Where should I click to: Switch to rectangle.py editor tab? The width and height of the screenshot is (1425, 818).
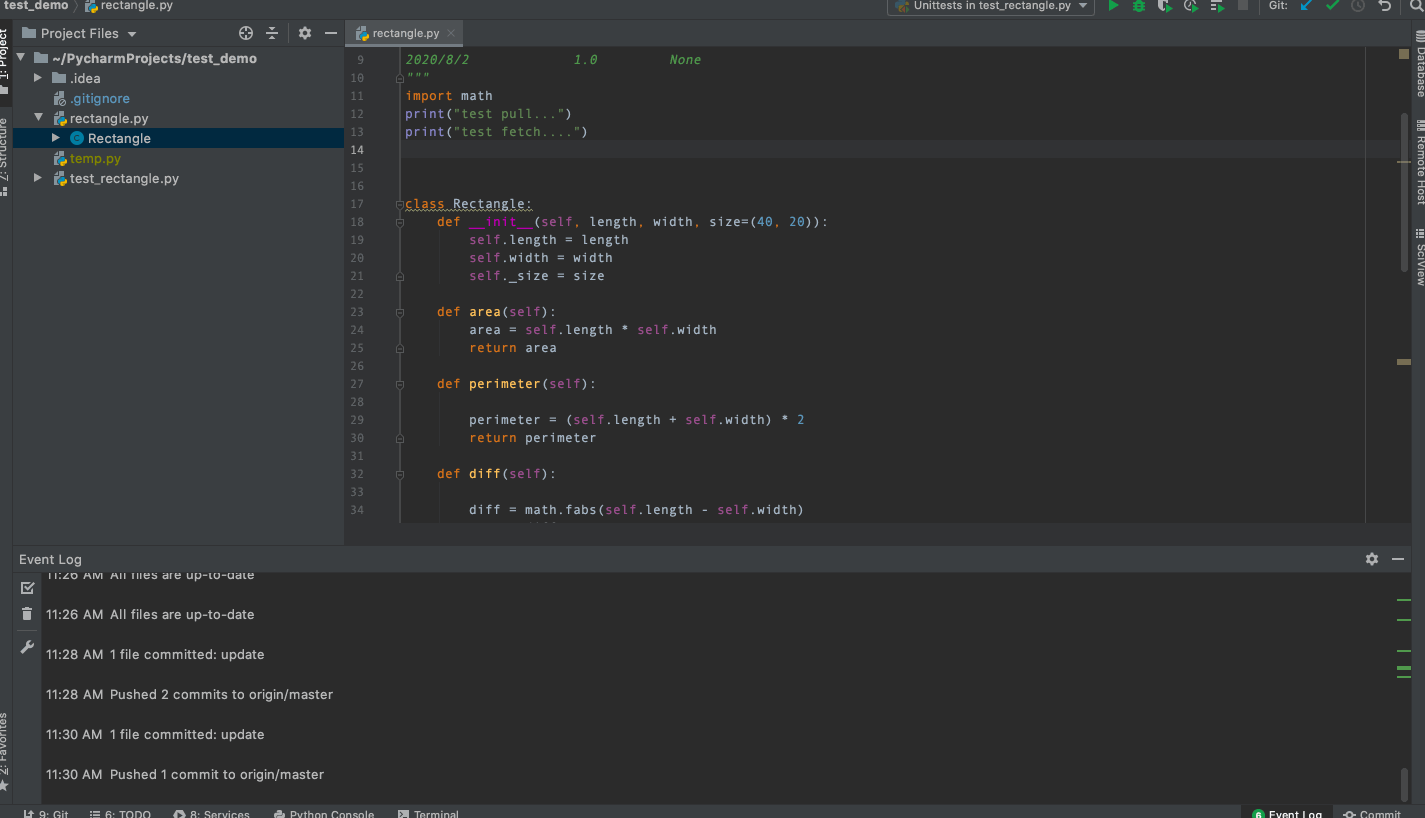404,33
